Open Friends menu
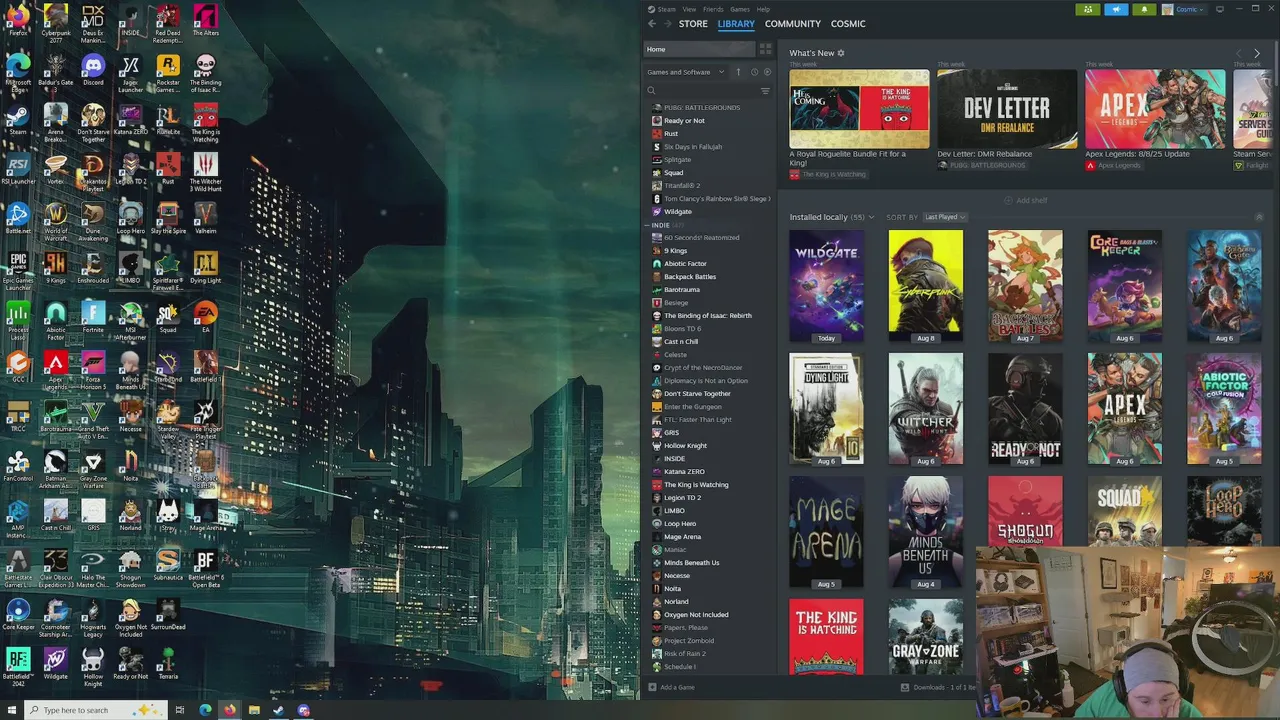 [713, 9]
